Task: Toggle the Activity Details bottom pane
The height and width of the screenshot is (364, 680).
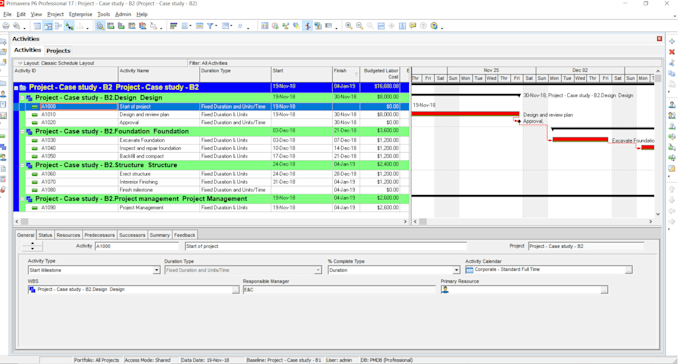Action: tap(100, 26)
